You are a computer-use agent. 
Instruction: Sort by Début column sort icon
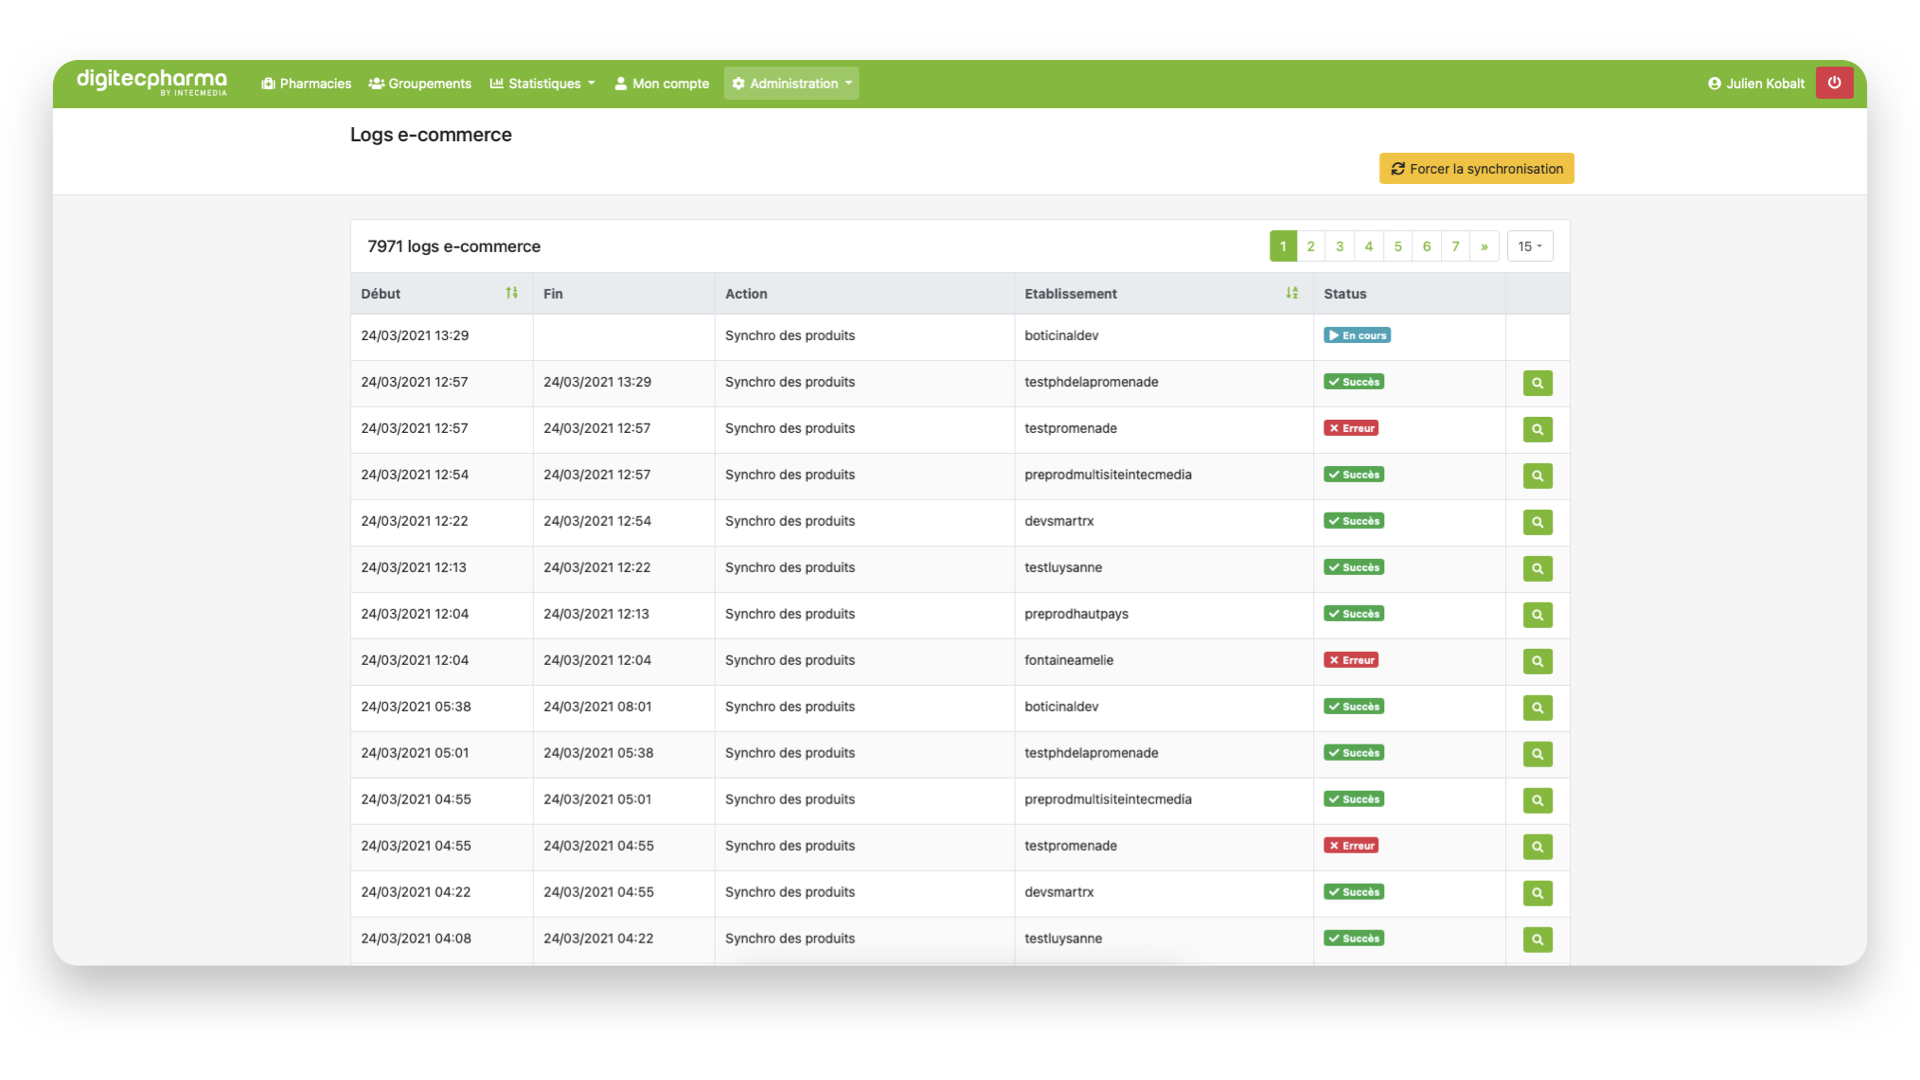tap(511, 293)
